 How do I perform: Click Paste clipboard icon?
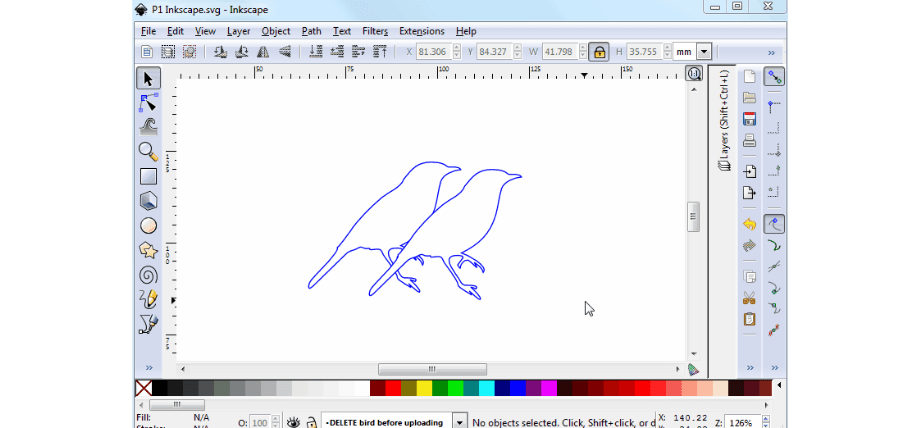tap(749, 319)
